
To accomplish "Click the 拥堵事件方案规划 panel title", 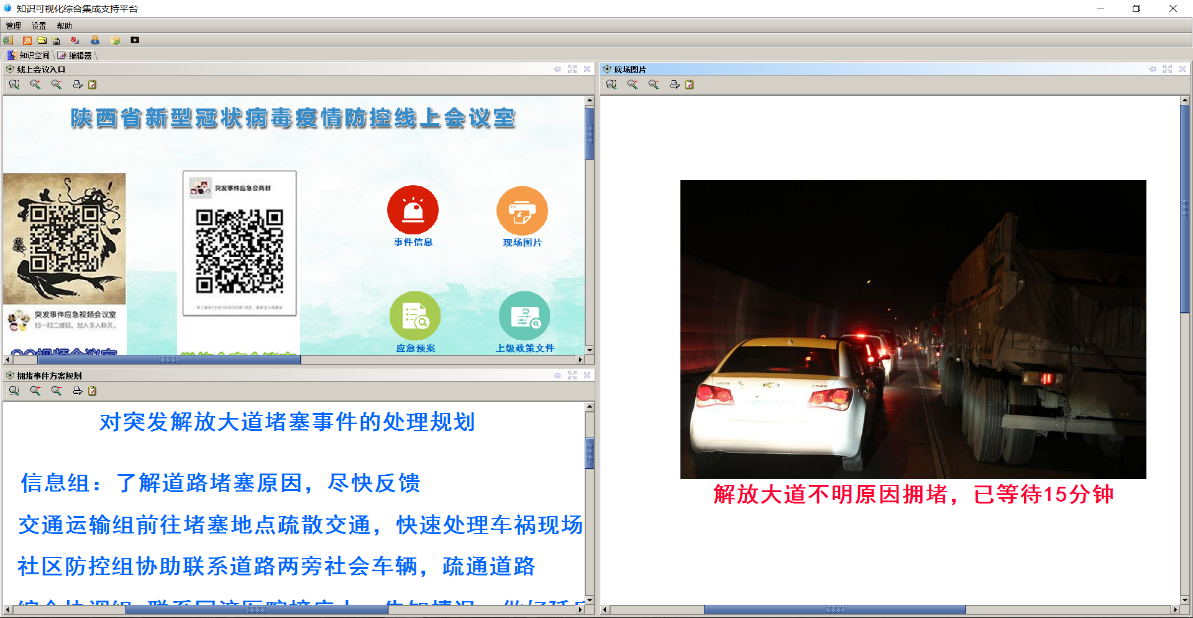I will point(49,376).
